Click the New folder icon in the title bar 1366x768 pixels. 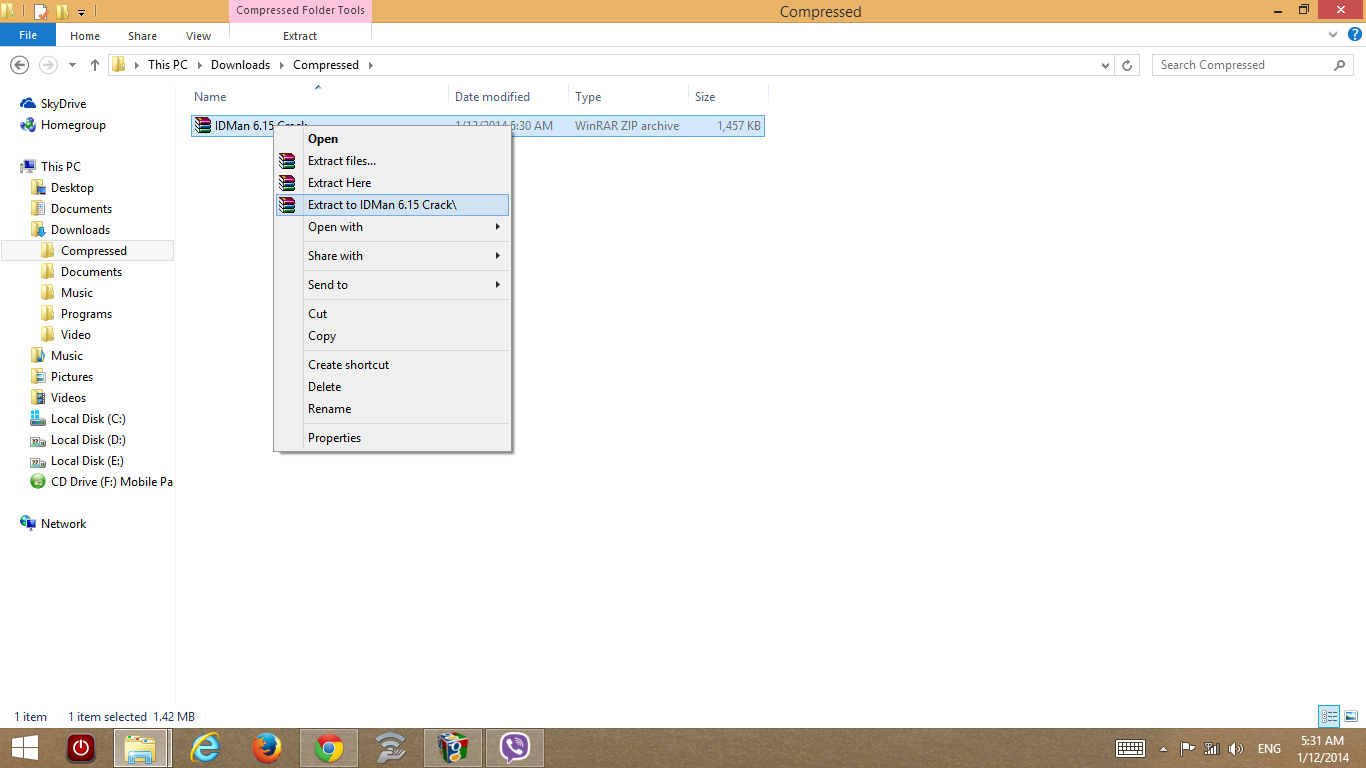pos(62,11)
